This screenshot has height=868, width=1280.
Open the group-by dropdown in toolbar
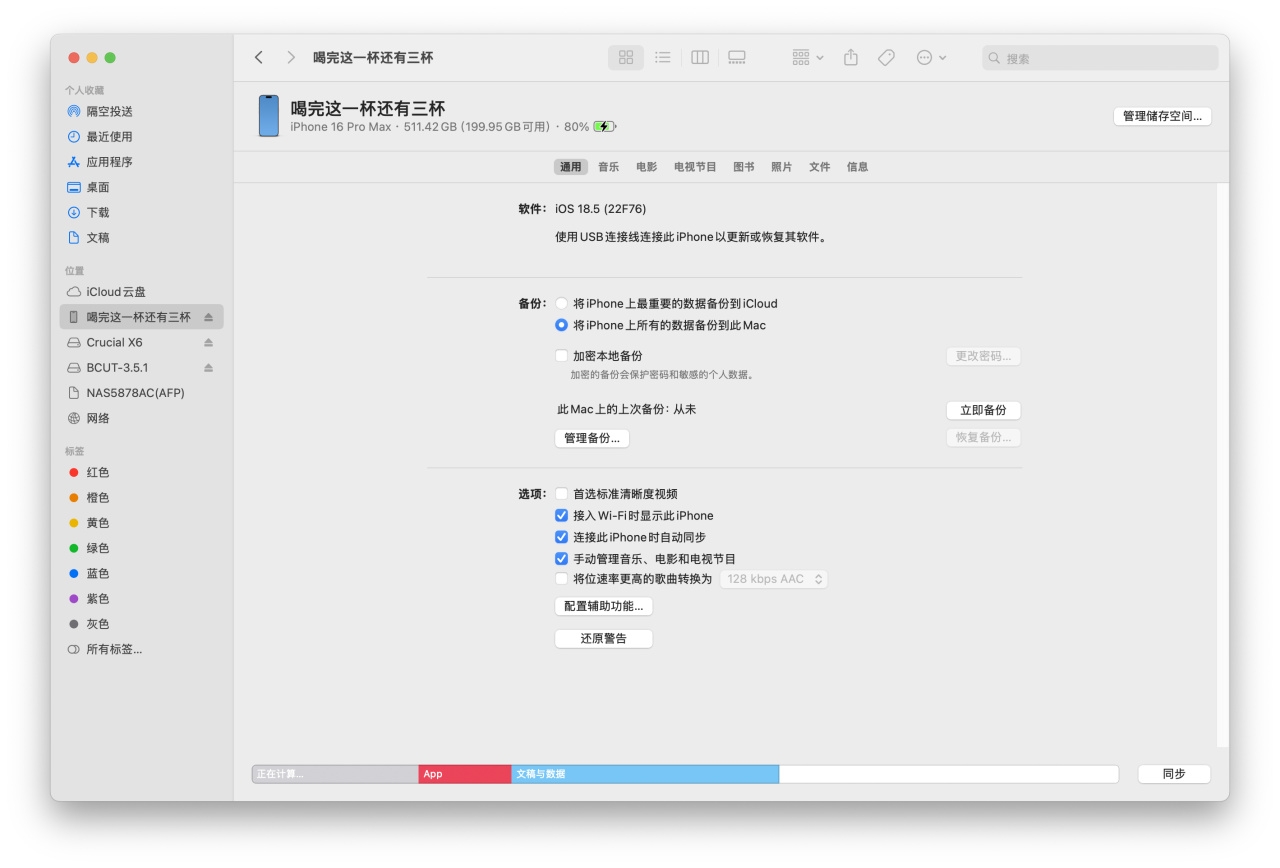tap(808, 58)
